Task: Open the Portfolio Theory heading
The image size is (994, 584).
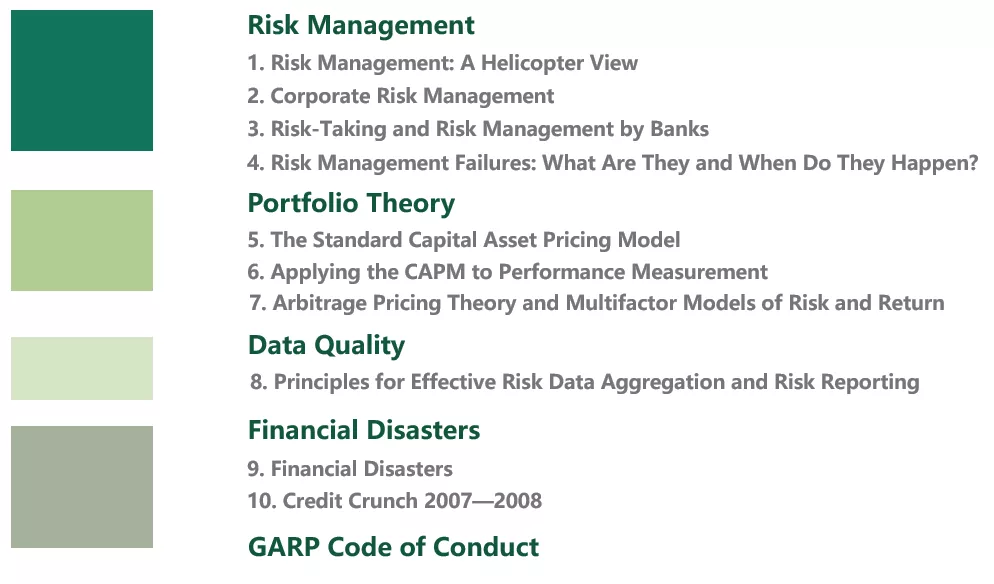Action: pos(351,204)
